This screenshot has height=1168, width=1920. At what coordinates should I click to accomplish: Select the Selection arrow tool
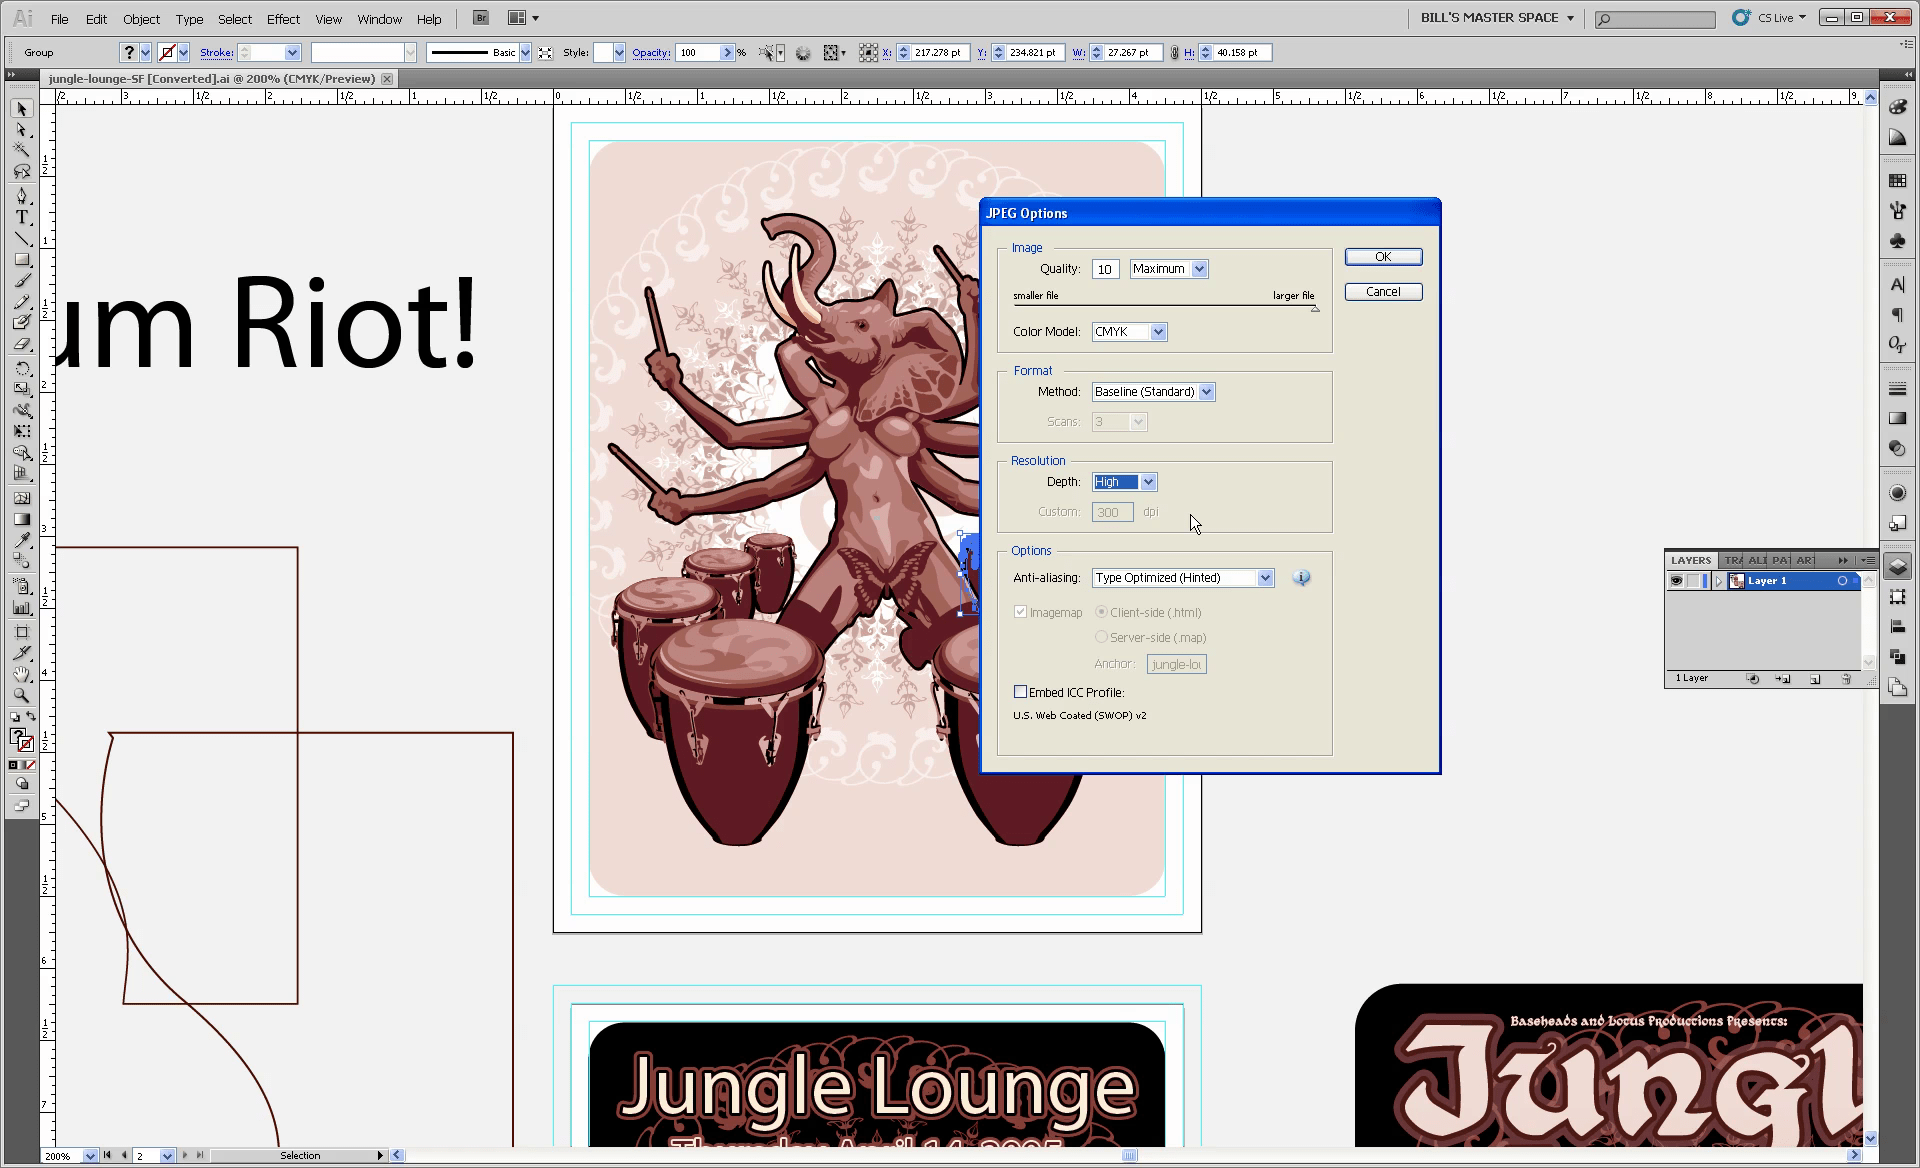pos(21,108)
